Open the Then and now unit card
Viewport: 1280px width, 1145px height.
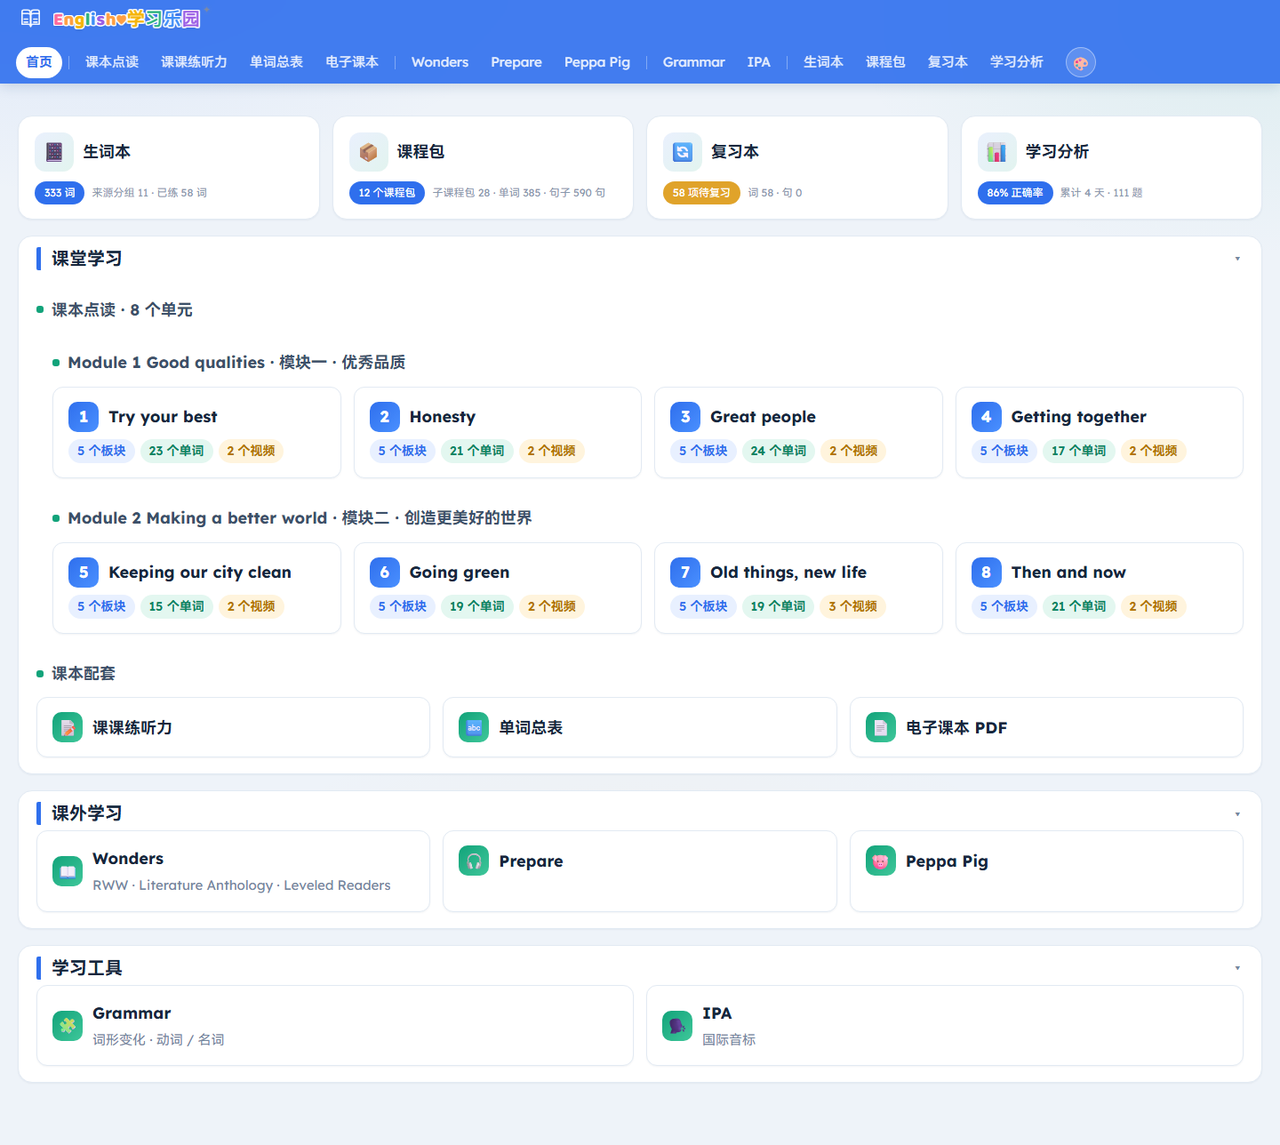pos(1099,588)
